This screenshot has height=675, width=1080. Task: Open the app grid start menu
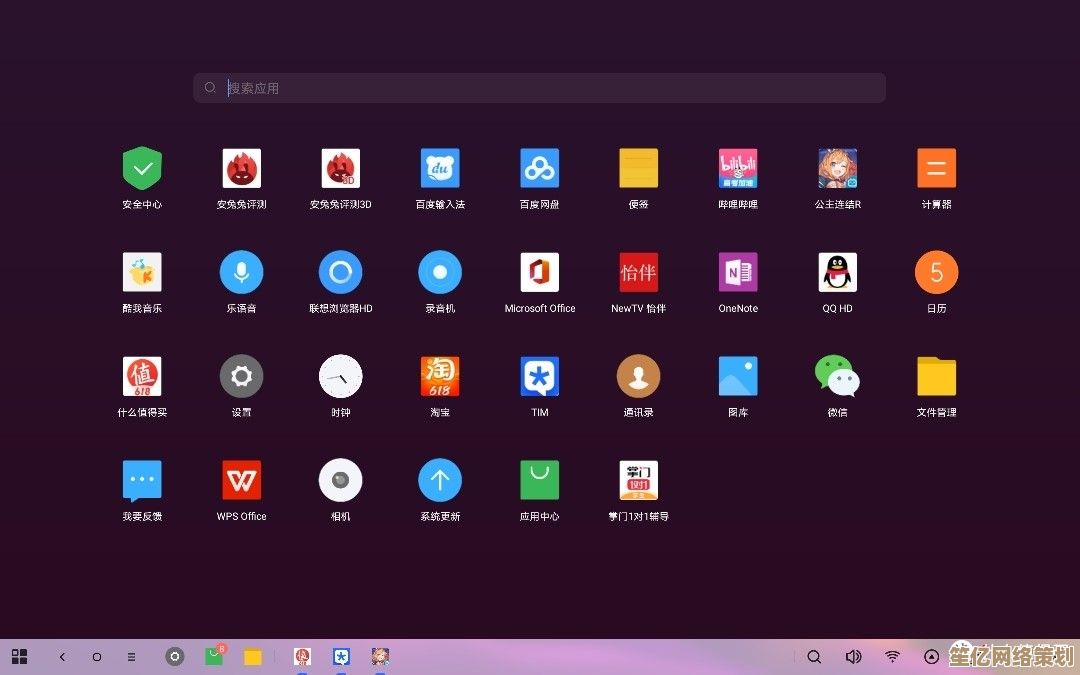click(x=19, y=657)
